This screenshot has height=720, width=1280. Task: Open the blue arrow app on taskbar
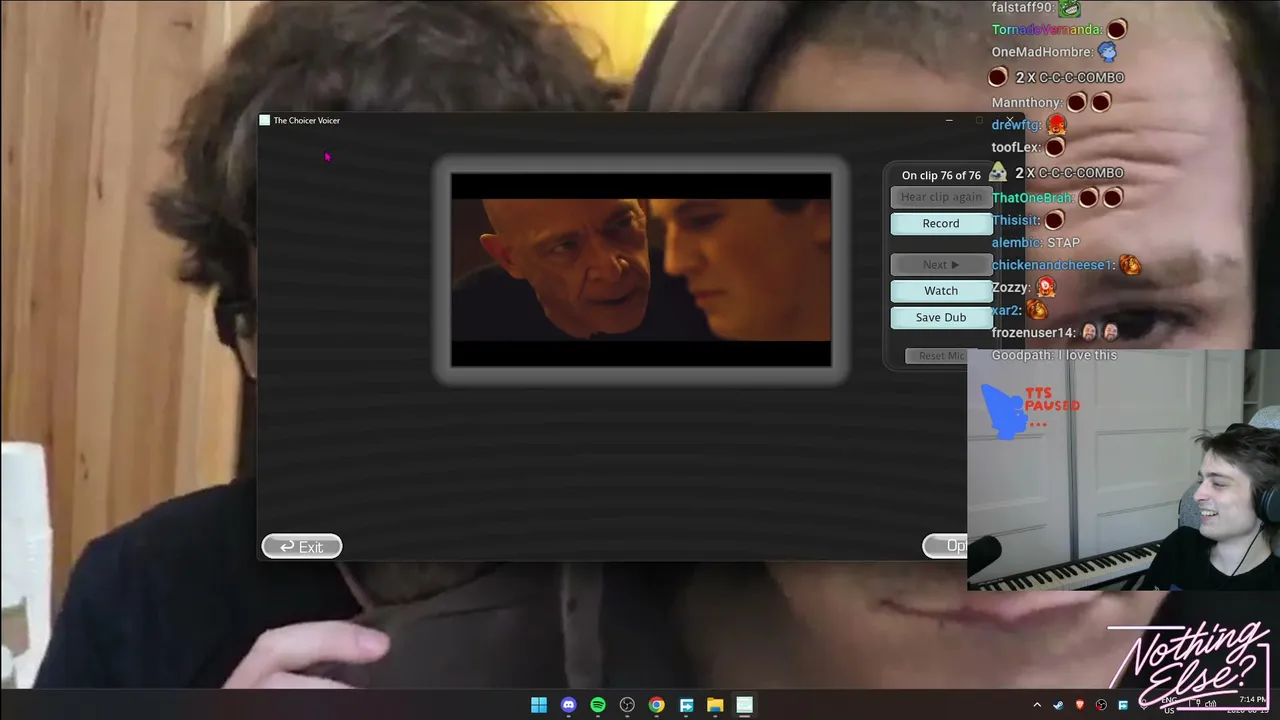coord(686,705)
